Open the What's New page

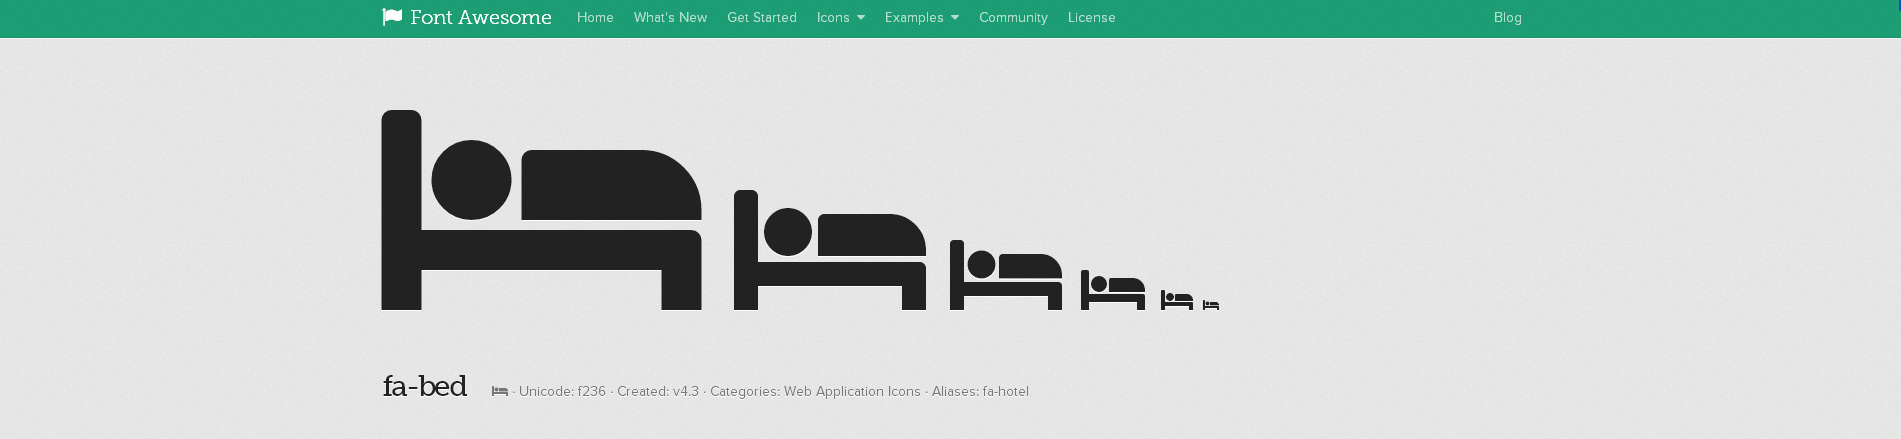[x=670, y=17]
